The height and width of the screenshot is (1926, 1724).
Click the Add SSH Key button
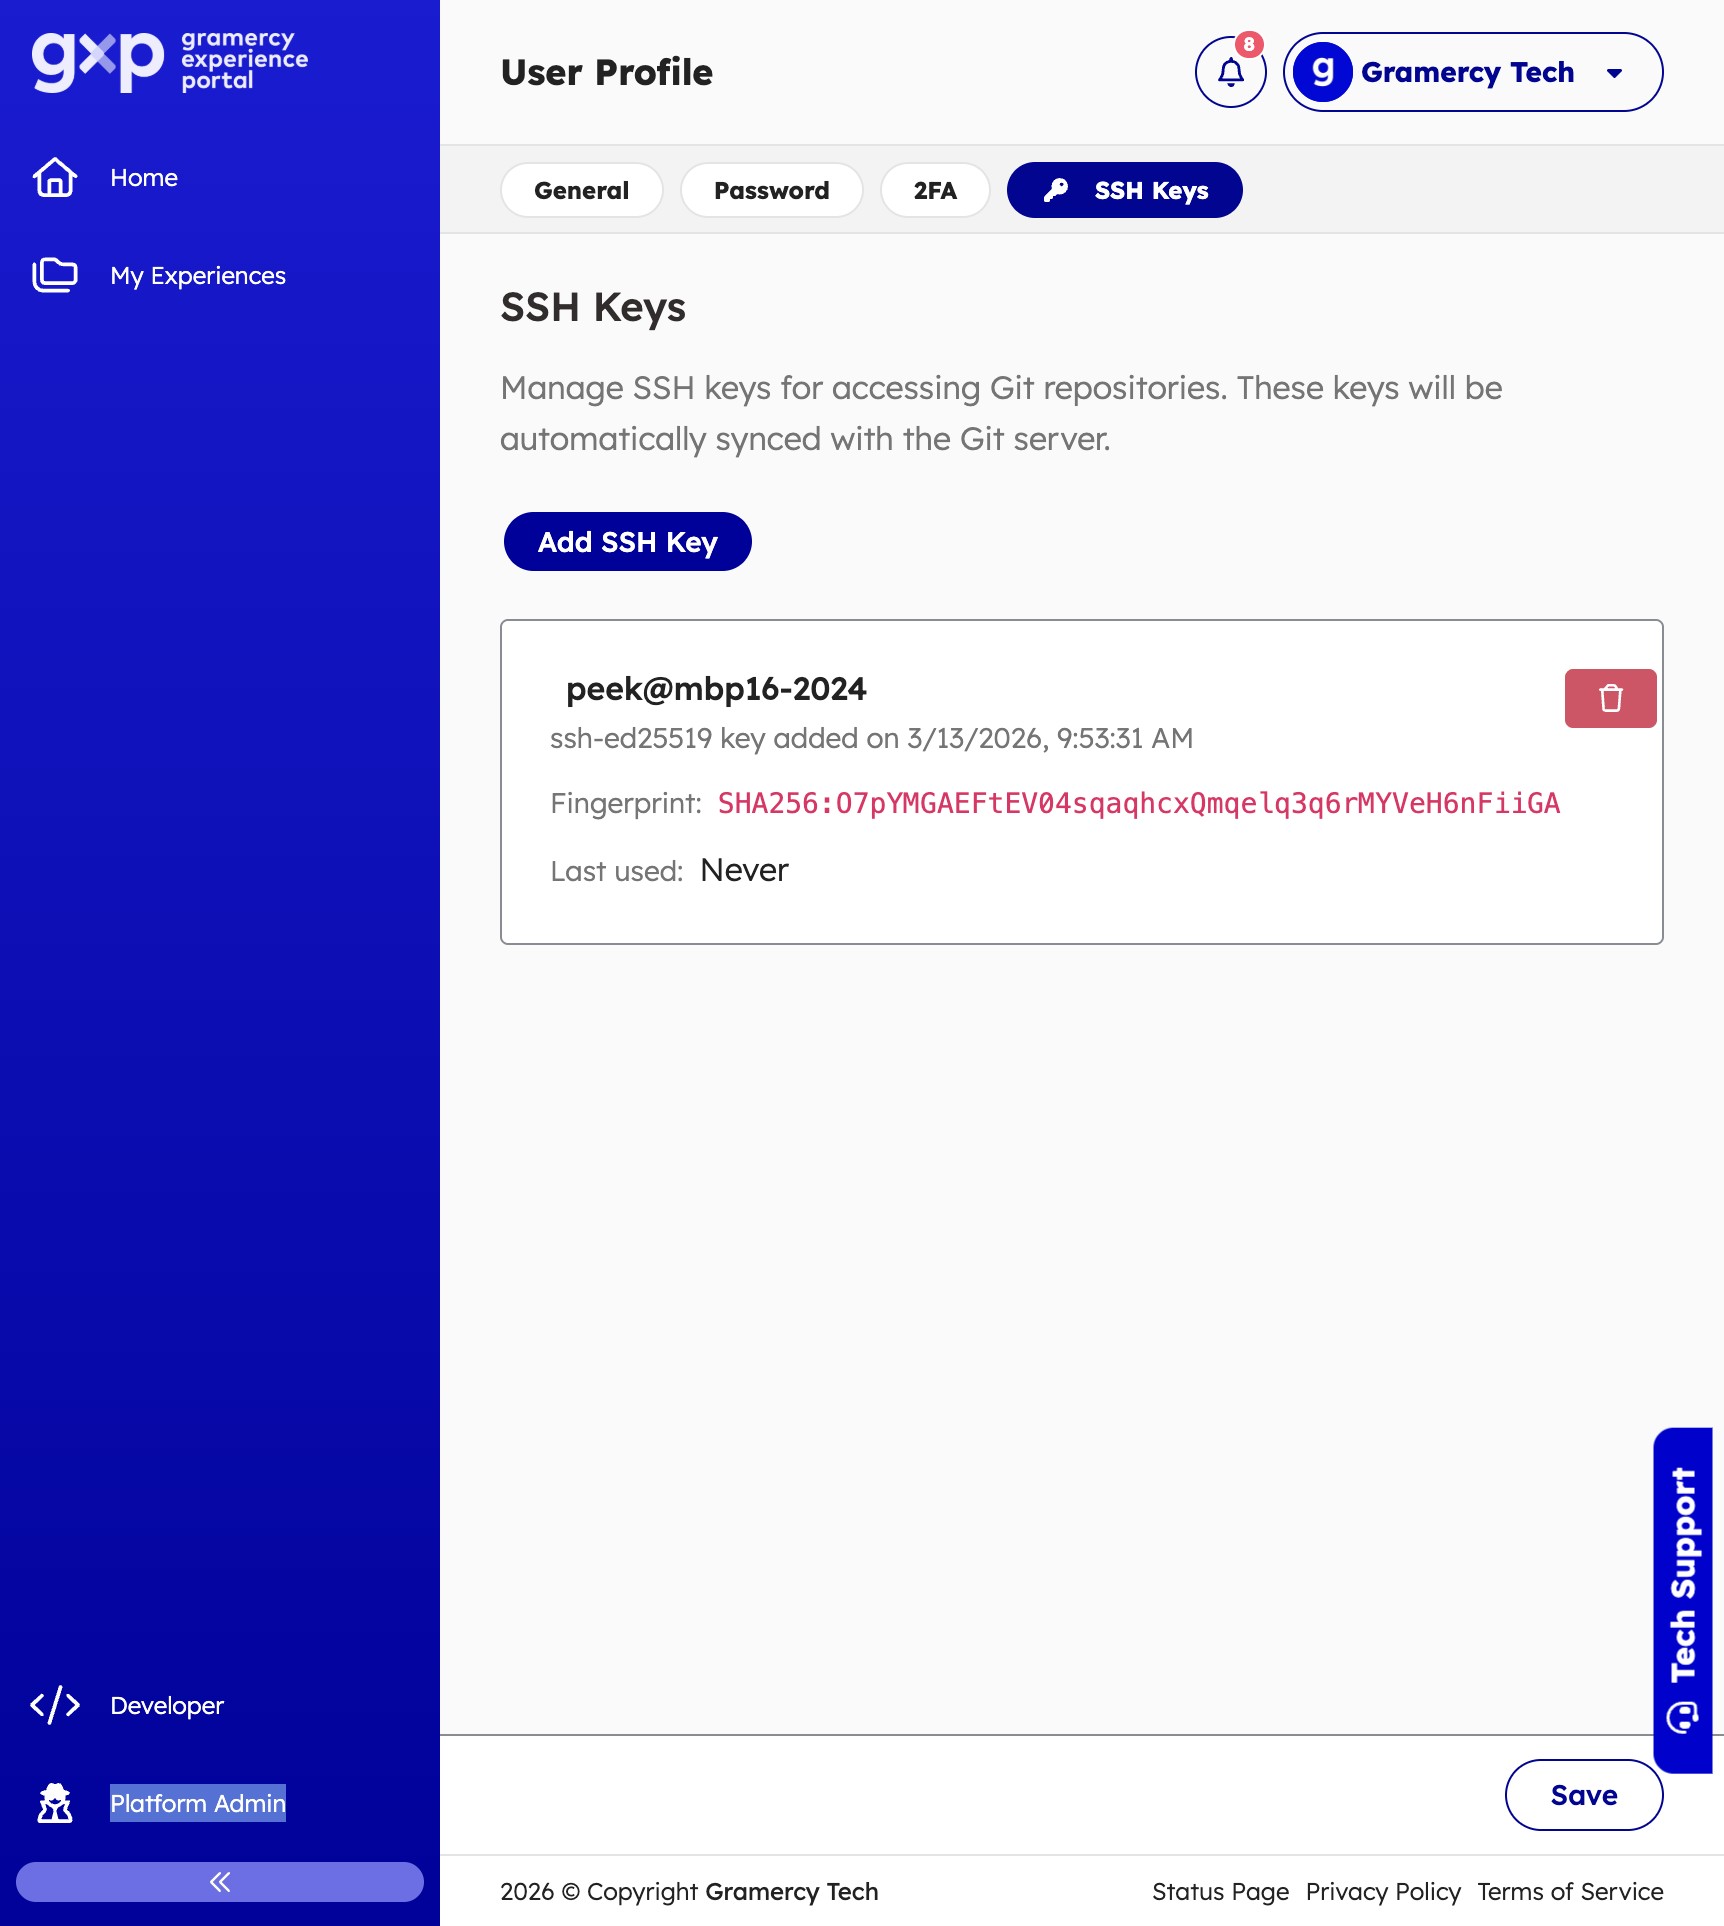coord(627,541)
